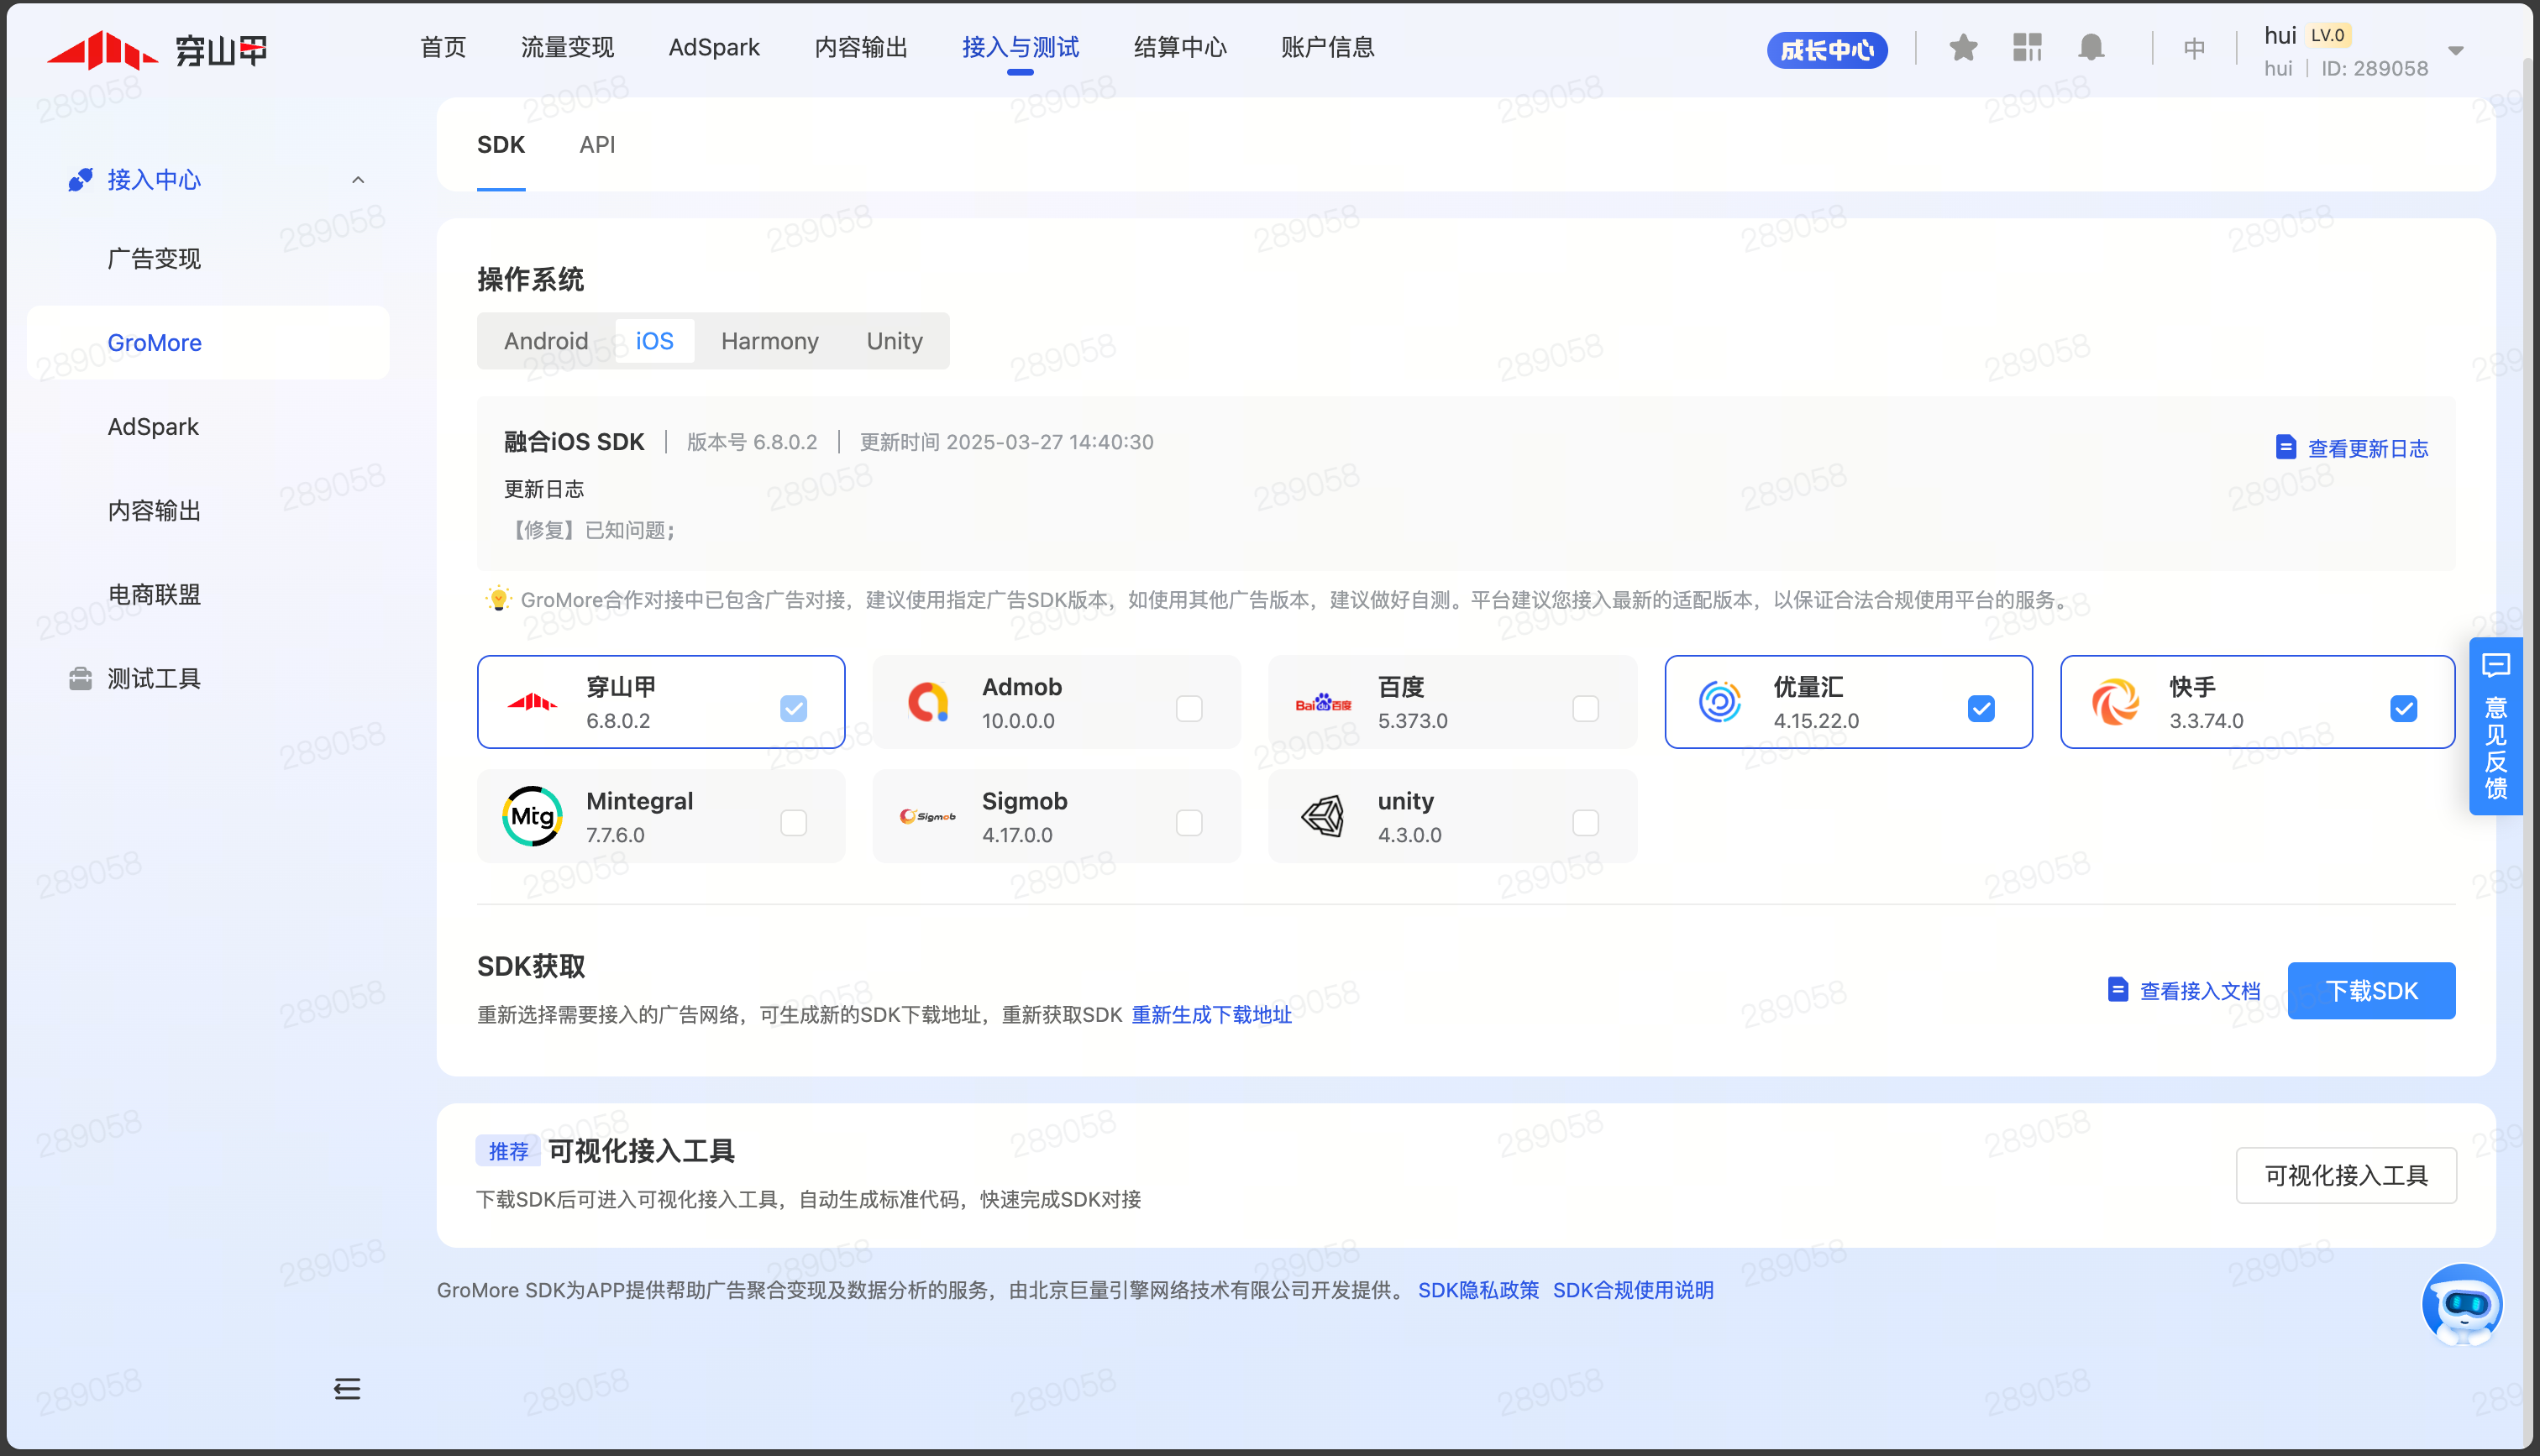Click the star favorites icon in header

pos(1963,47)
